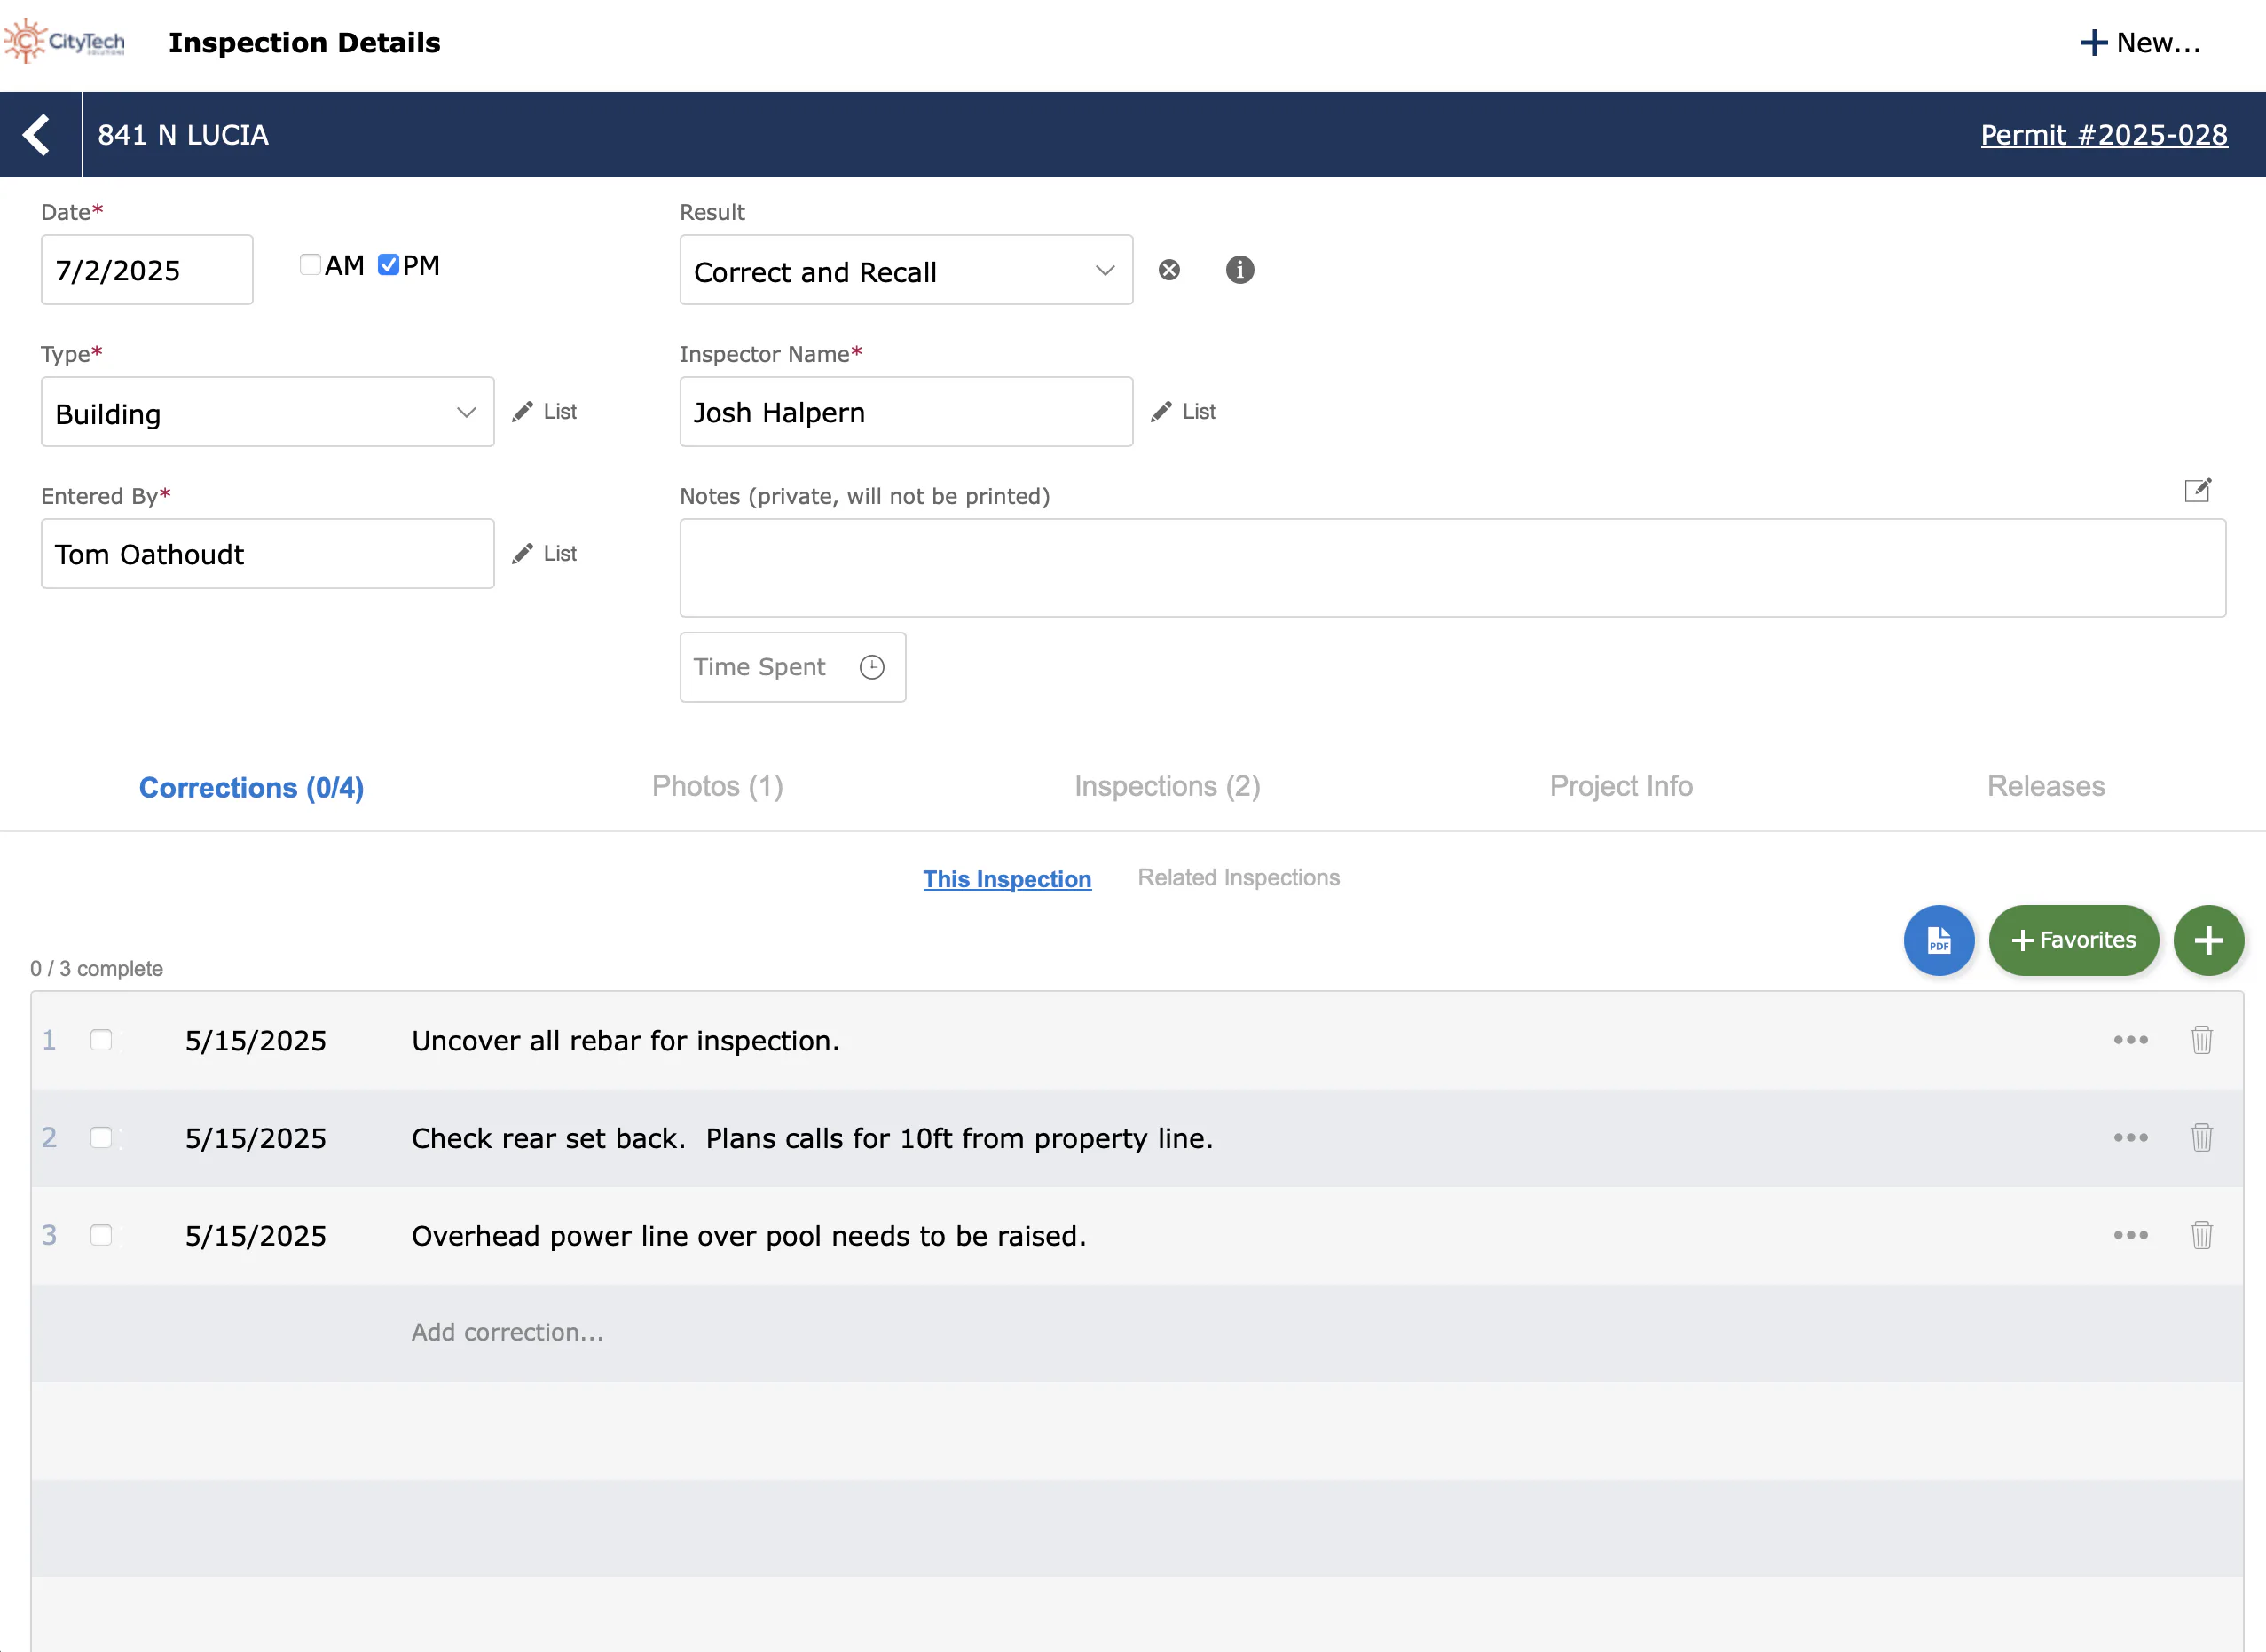Delete the rear set back correction

tap(2201, 1138)
